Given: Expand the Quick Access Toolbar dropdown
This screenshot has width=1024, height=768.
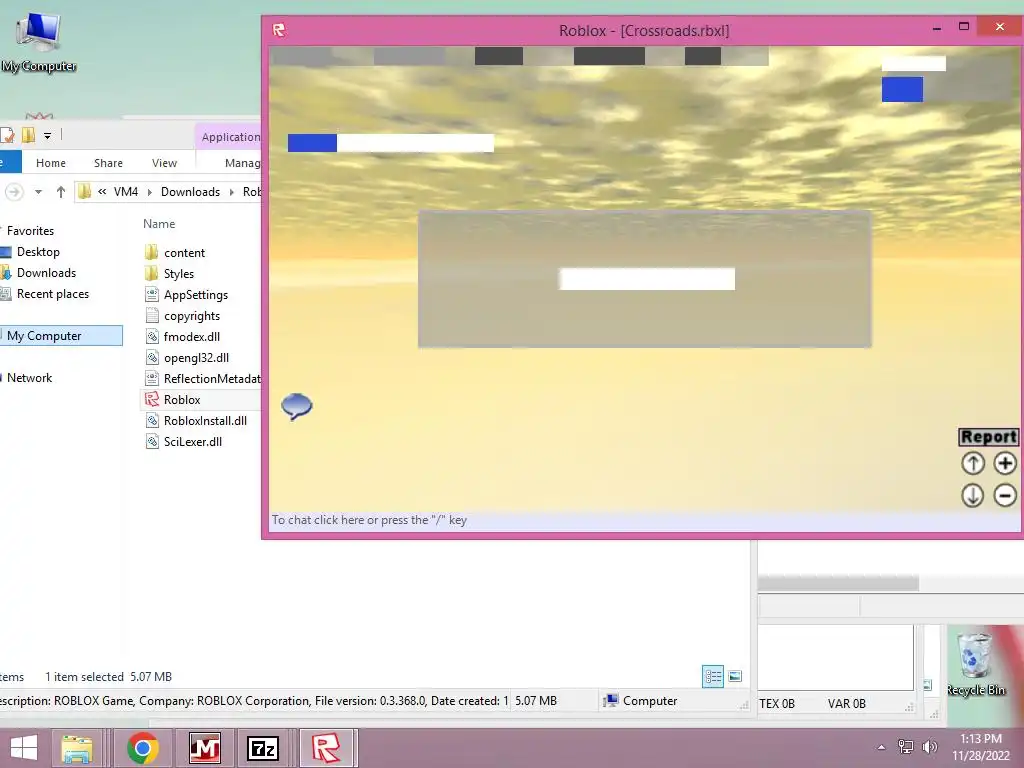Looking at the screenshot, I should [x=48, y=136].
